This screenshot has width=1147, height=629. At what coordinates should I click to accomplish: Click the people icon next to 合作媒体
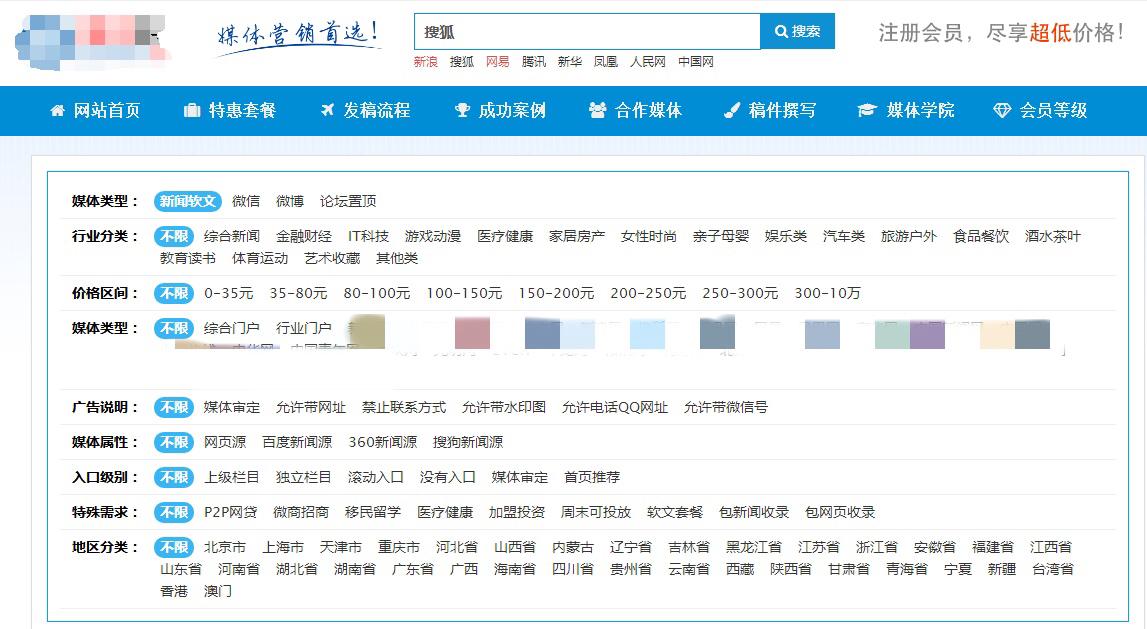(597, 111)
